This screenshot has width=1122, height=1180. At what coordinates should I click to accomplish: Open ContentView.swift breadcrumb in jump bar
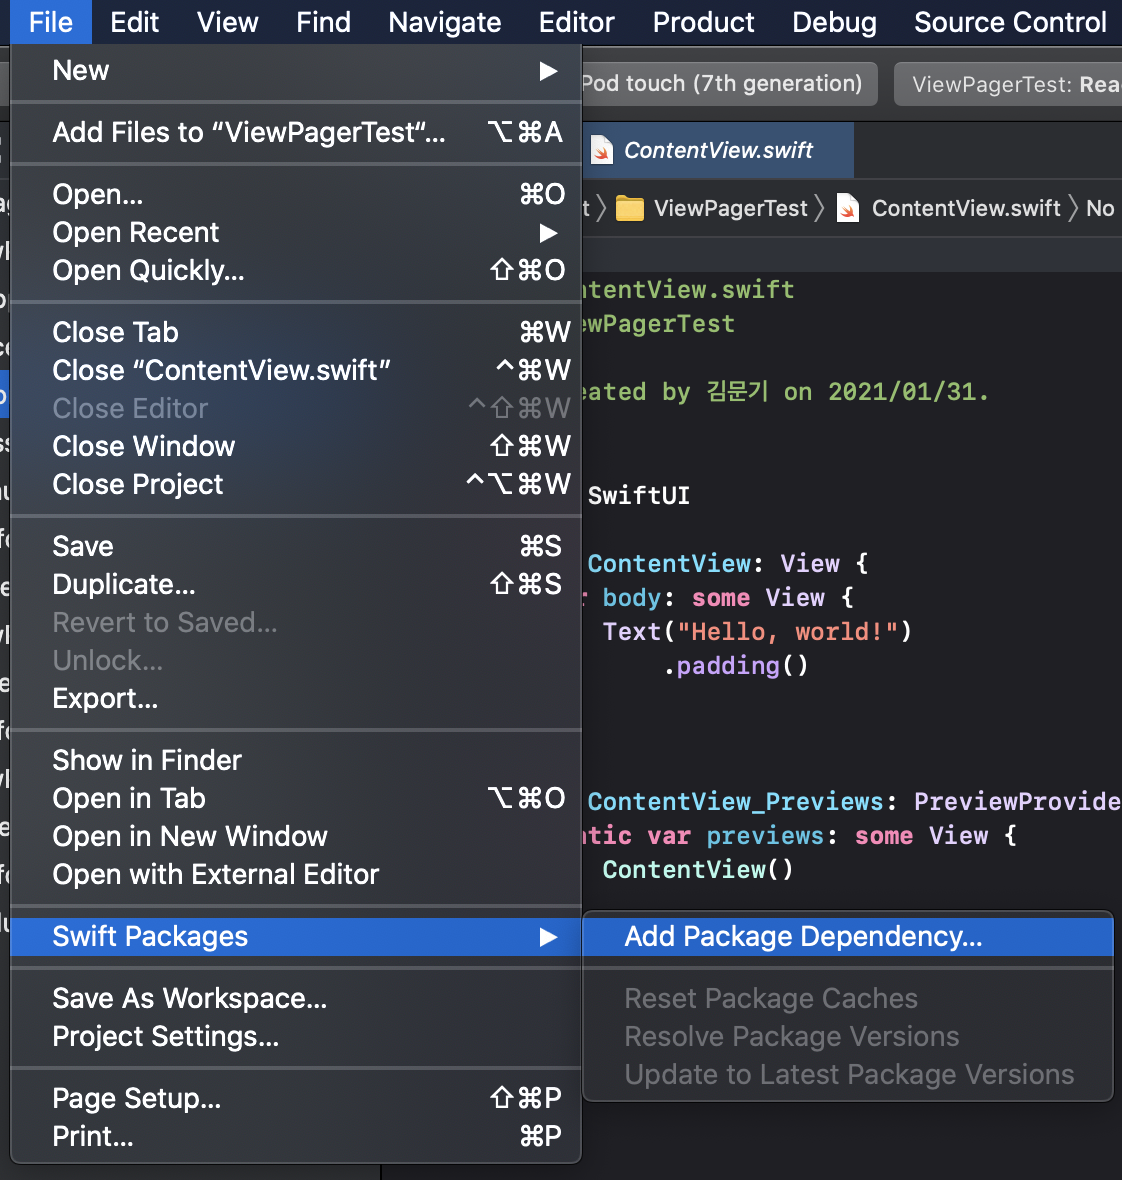coord(965,208)
